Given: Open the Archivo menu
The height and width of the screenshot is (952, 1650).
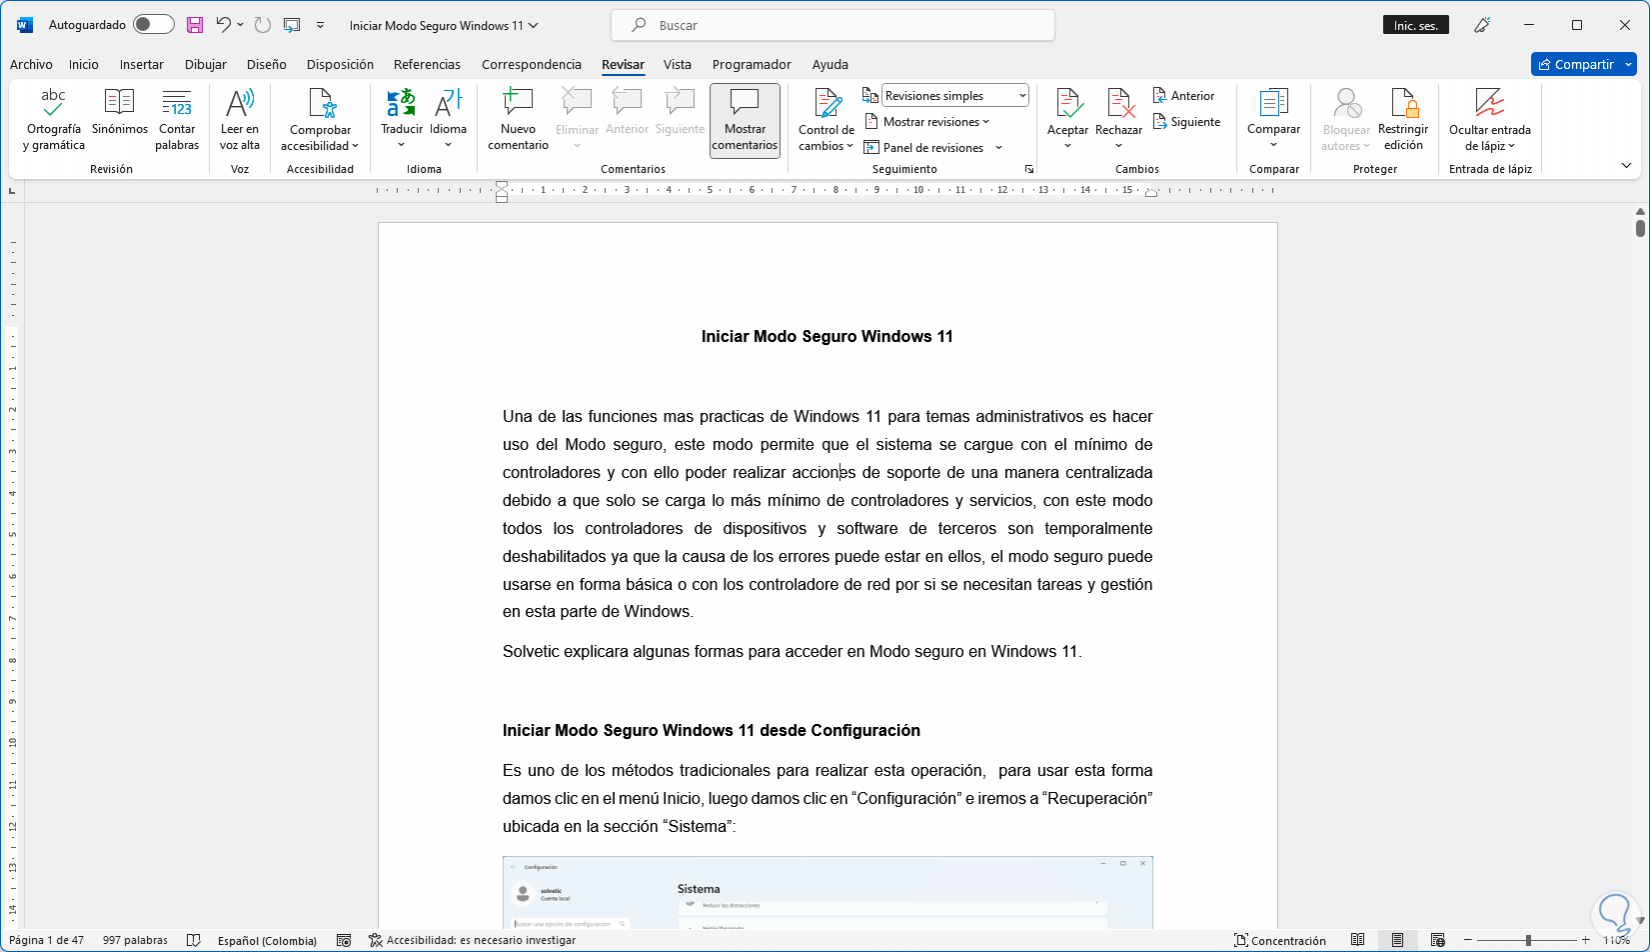Looking at the screenshot, I should [x=31, y=64].
